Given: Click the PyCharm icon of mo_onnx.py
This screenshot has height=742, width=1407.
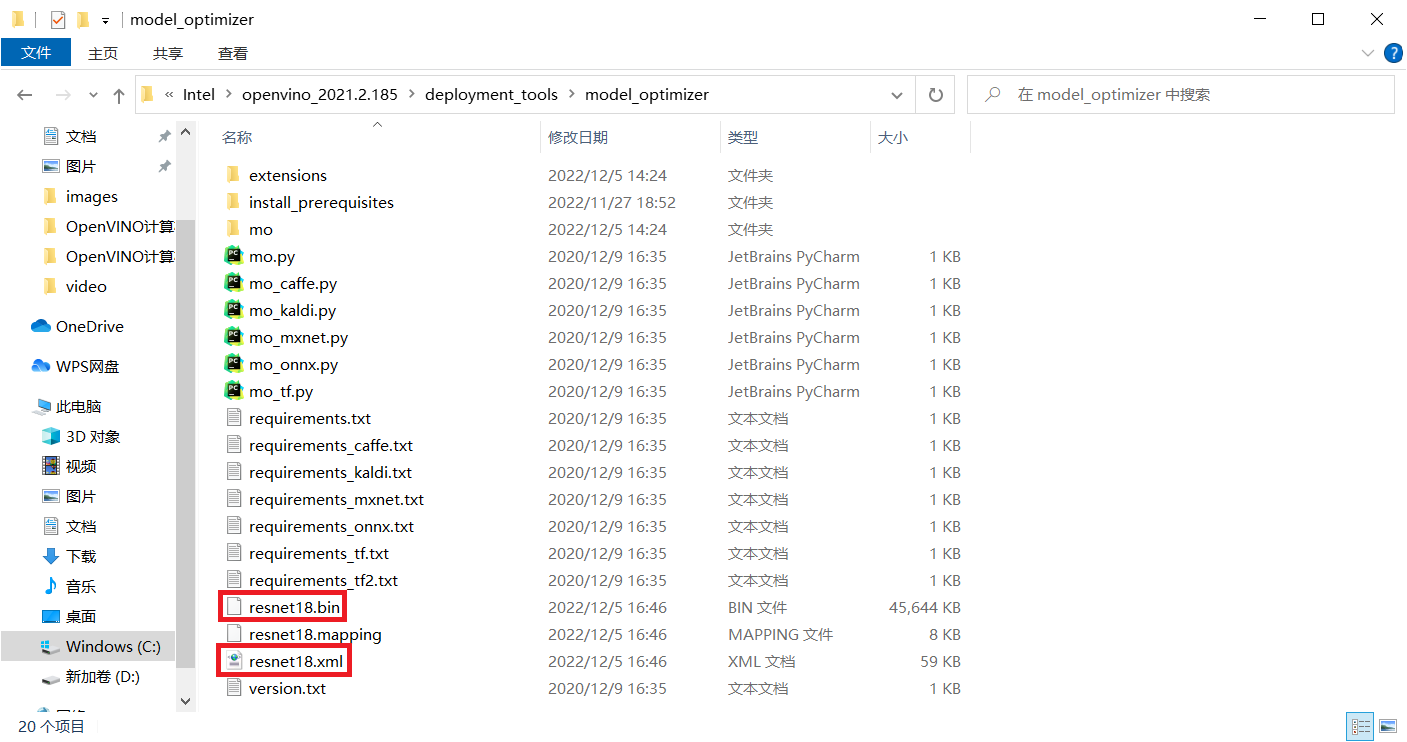Looking at the screenshot, I should [233, 364].
